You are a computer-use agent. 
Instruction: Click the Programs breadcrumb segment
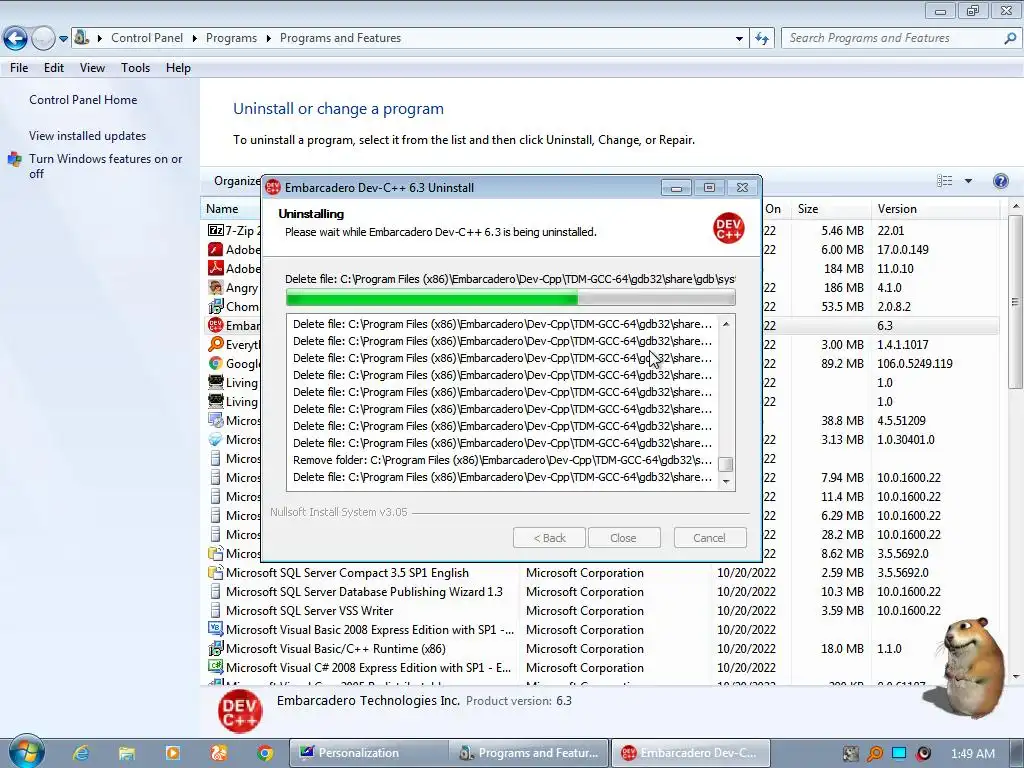(x=231, y=39)
